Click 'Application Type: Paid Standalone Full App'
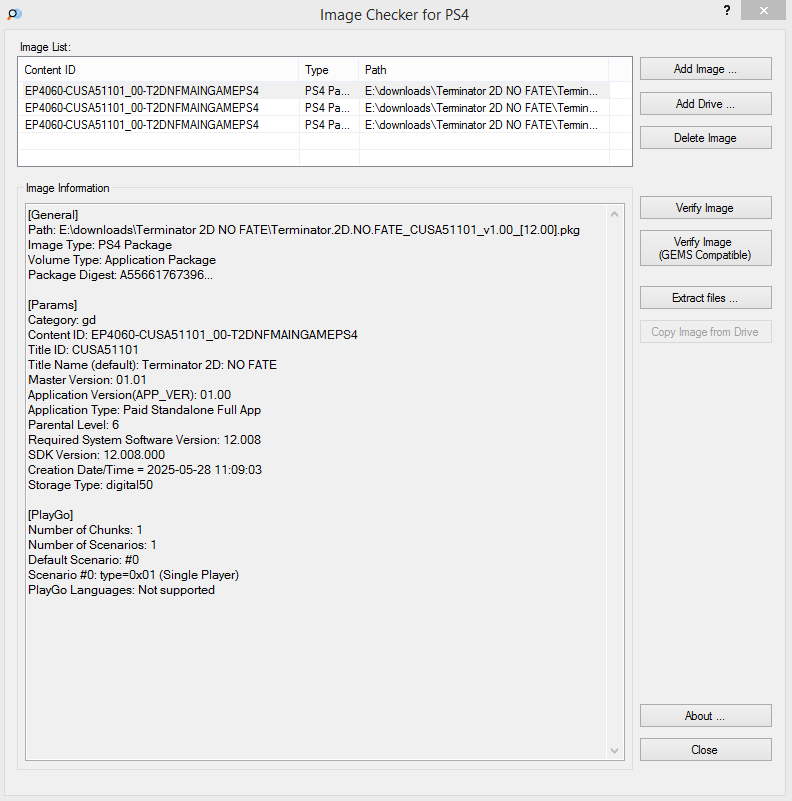This screenshot has height=801, width=792. [x=144, y=410]
